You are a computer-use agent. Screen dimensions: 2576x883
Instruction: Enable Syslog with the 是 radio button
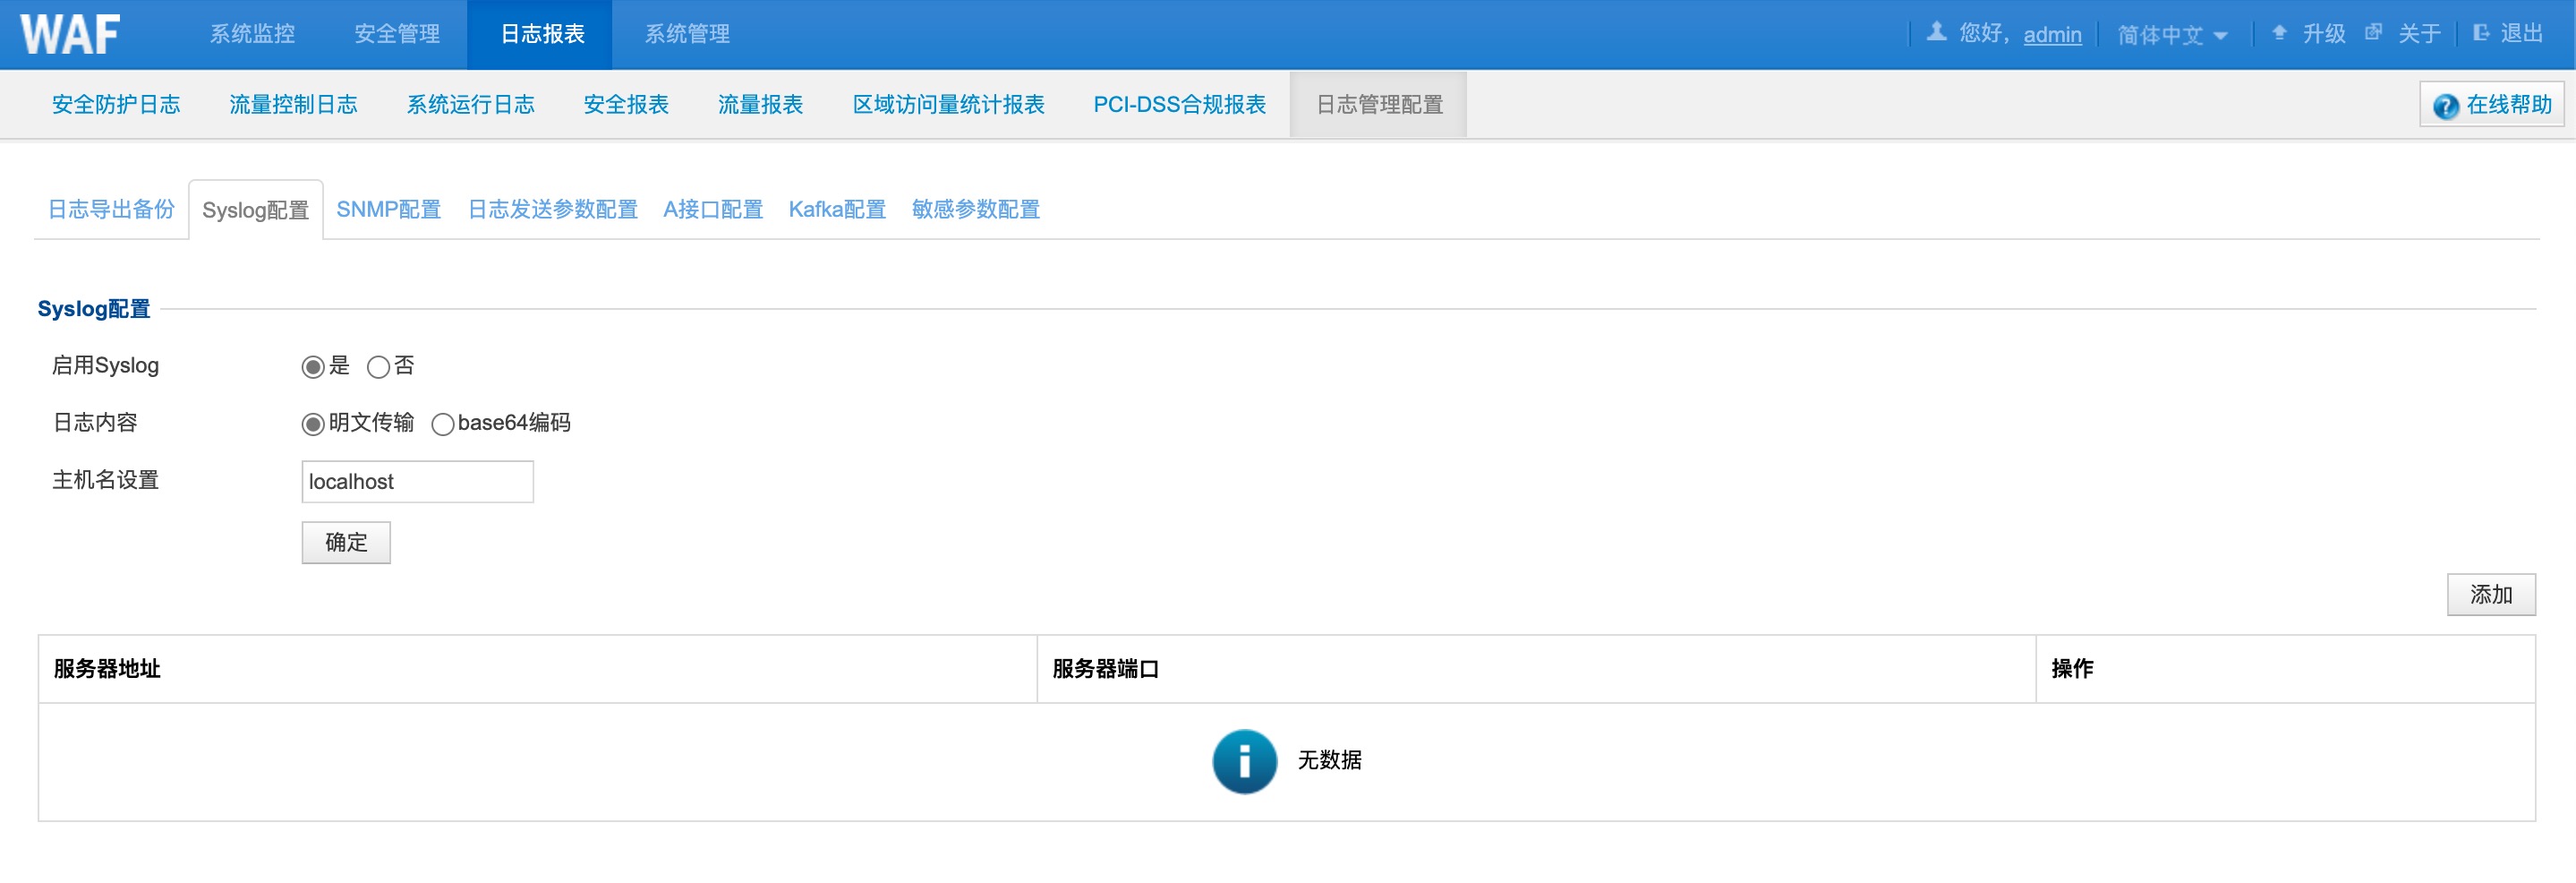(x=313, y=367)
